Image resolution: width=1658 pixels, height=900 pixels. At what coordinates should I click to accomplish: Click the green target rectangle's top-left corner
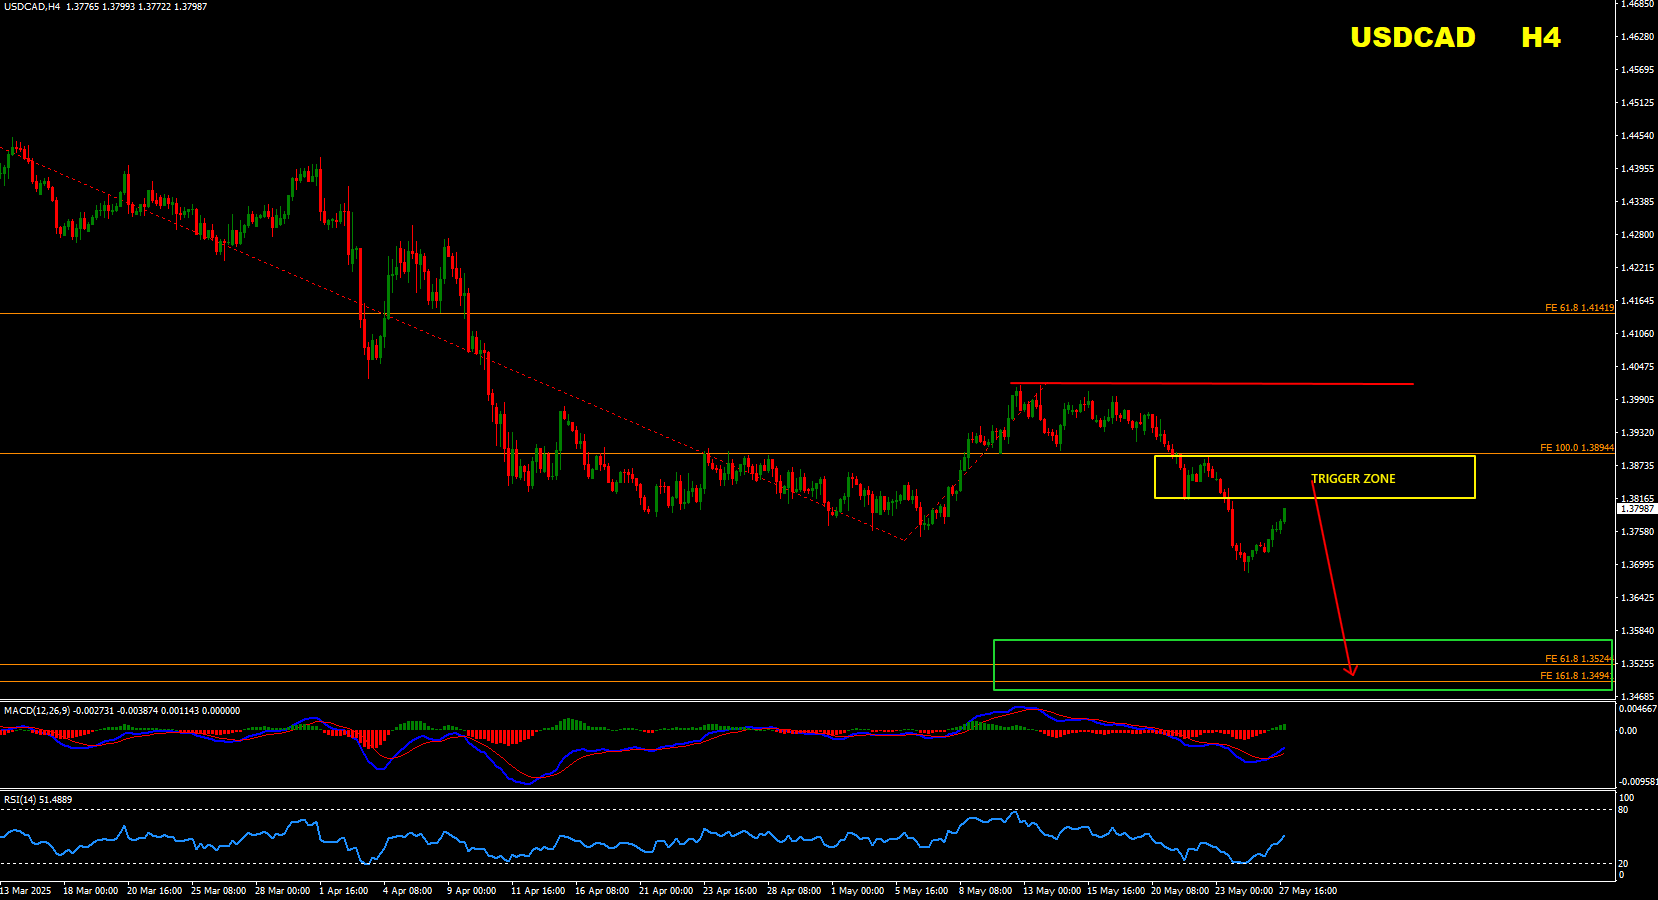pyautogui.click(x=994, y=641)
